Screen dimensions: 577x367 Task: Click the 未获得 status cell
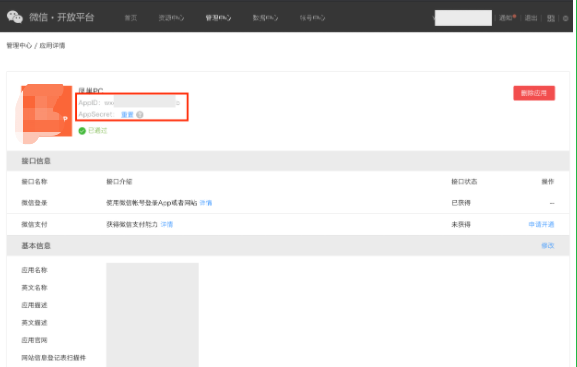pyautogui.click(x=461, y=224)
